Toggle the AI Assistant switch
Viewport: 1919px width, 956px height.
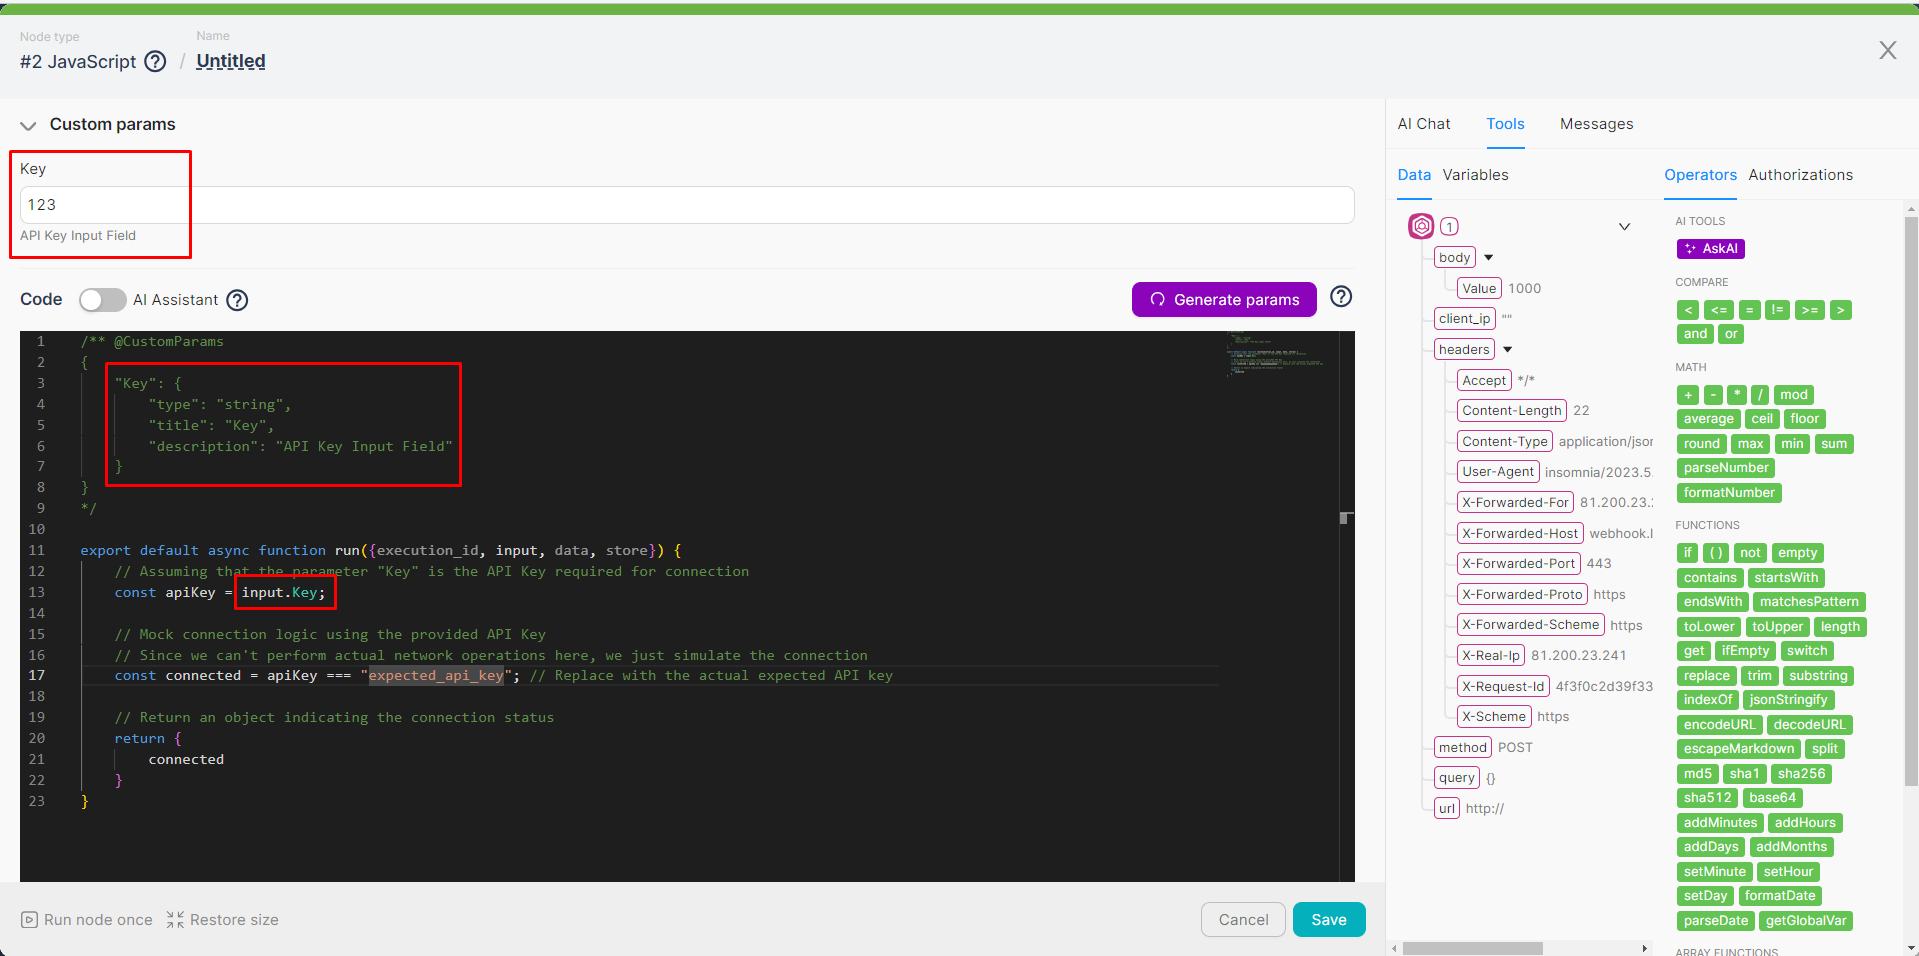[102, 300]
